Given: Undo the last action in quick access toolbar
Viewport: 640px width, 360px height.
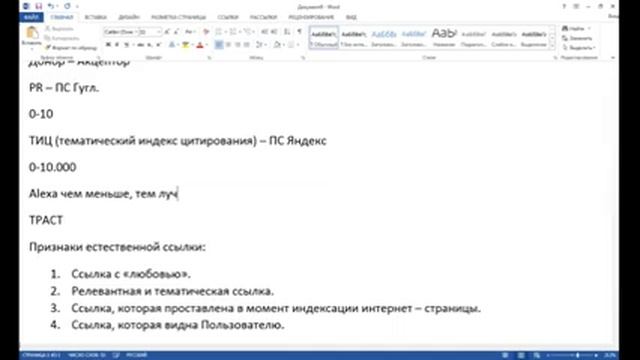Looking at the screenshot, I should (51, 6).
